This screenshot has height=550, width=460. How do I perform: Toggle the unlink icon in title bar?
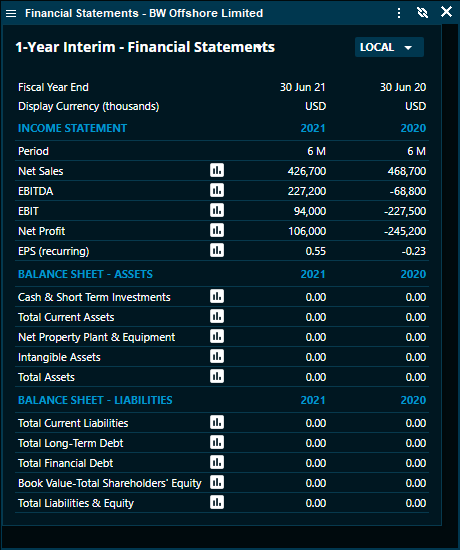(x=422, y=13)
